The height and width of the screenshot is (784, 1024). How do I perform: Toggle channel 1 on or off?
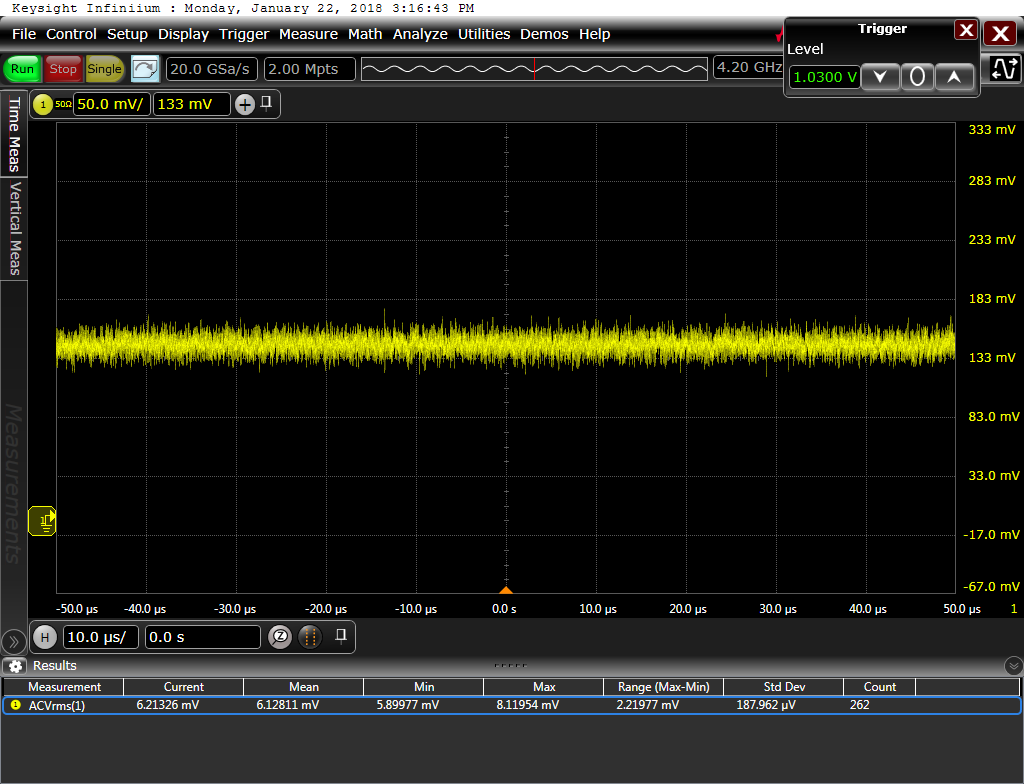44,105
